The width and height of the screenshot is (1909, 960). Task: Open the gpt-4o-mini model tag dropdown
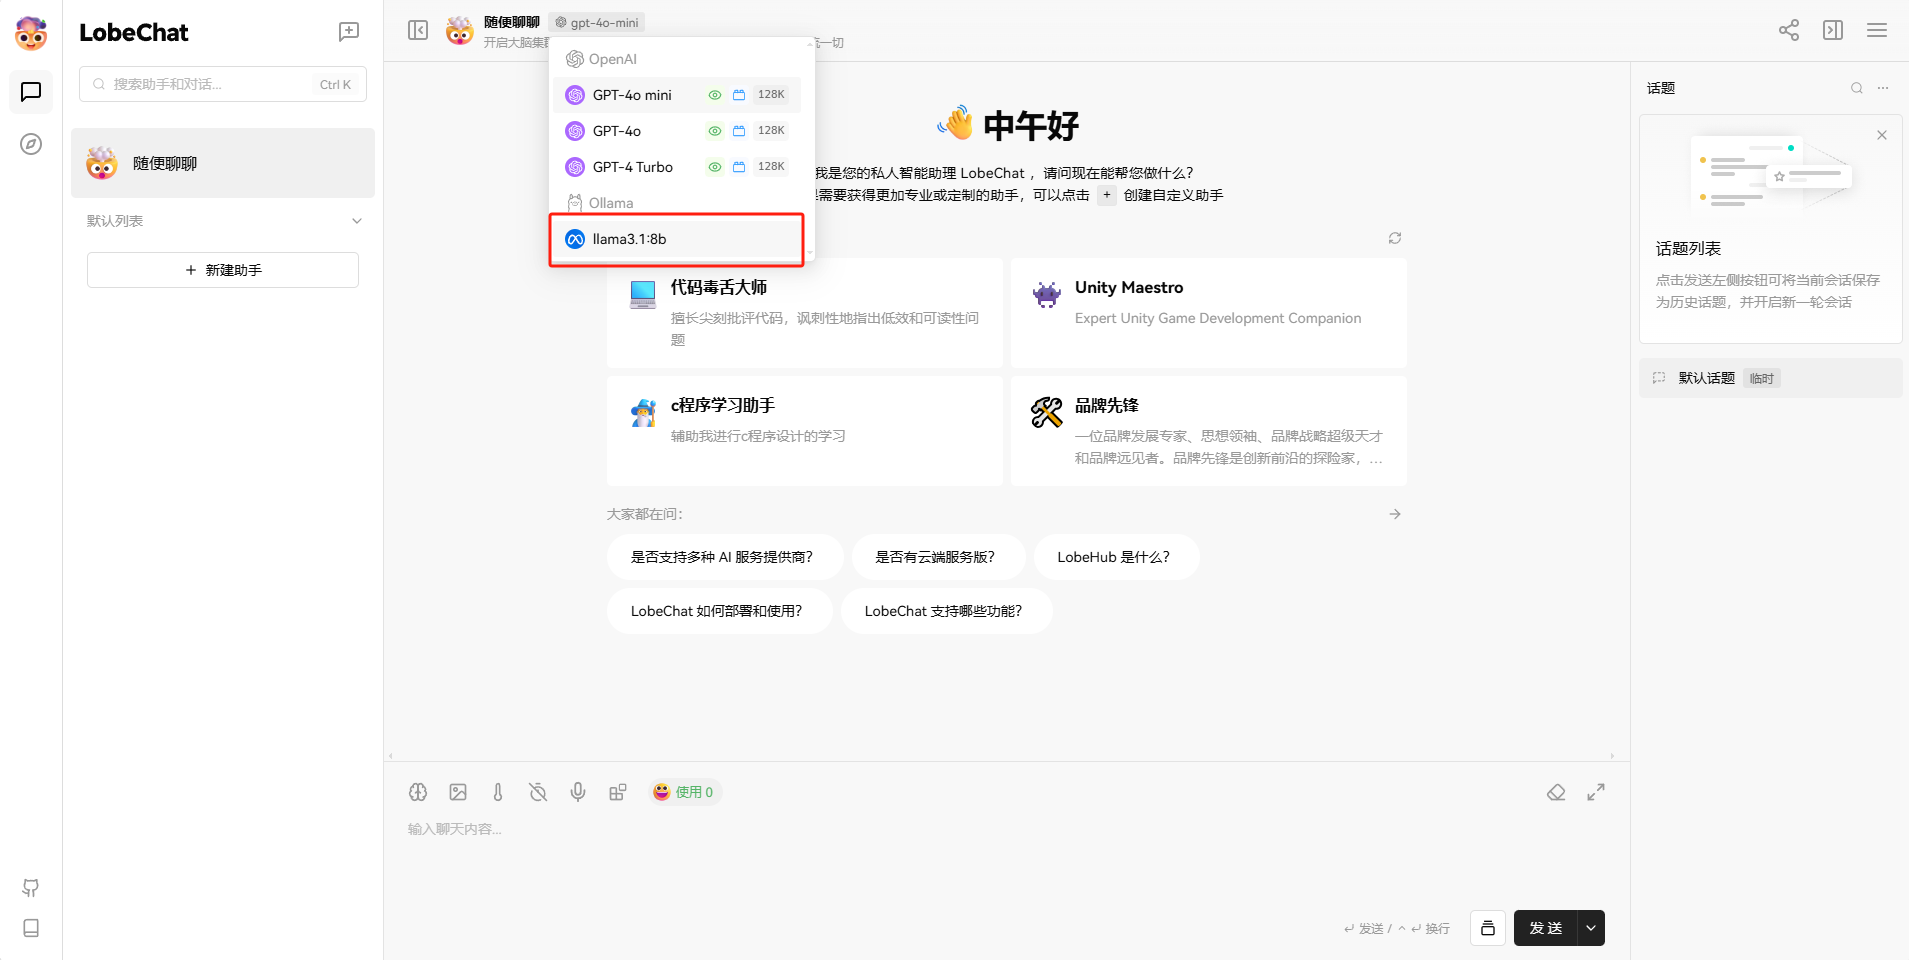coord(597,22)
